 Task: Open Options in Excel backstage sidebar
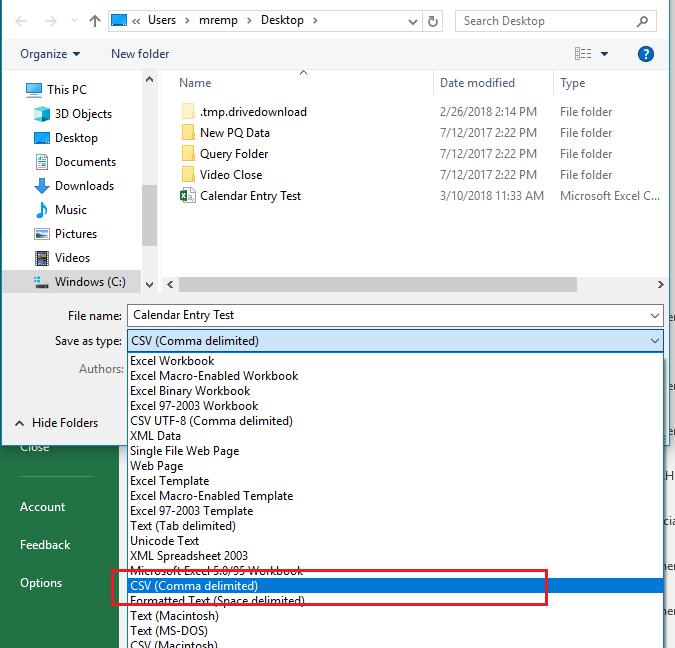(41, 583)
